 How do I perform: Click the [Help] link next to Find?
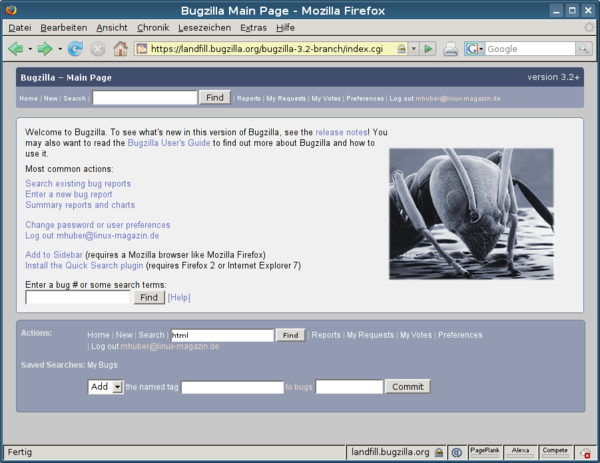179,297
